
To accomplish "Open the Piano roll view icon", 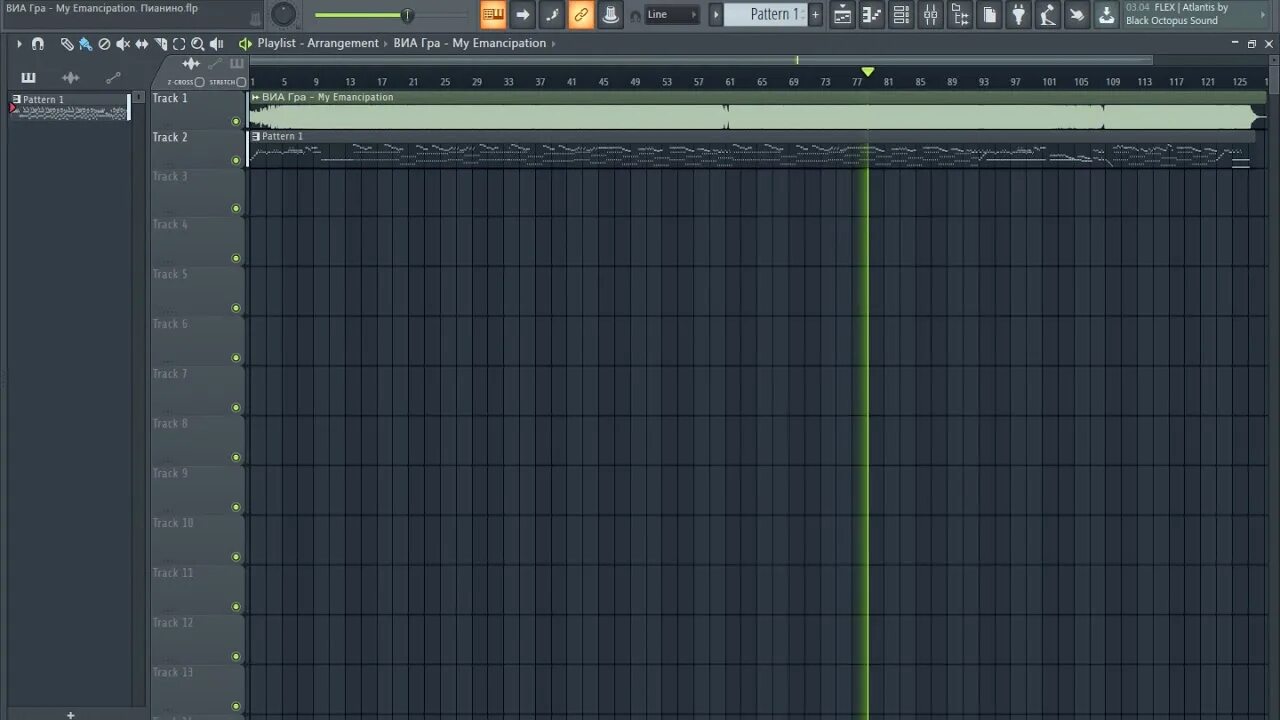I will click(x=872, y=14).
